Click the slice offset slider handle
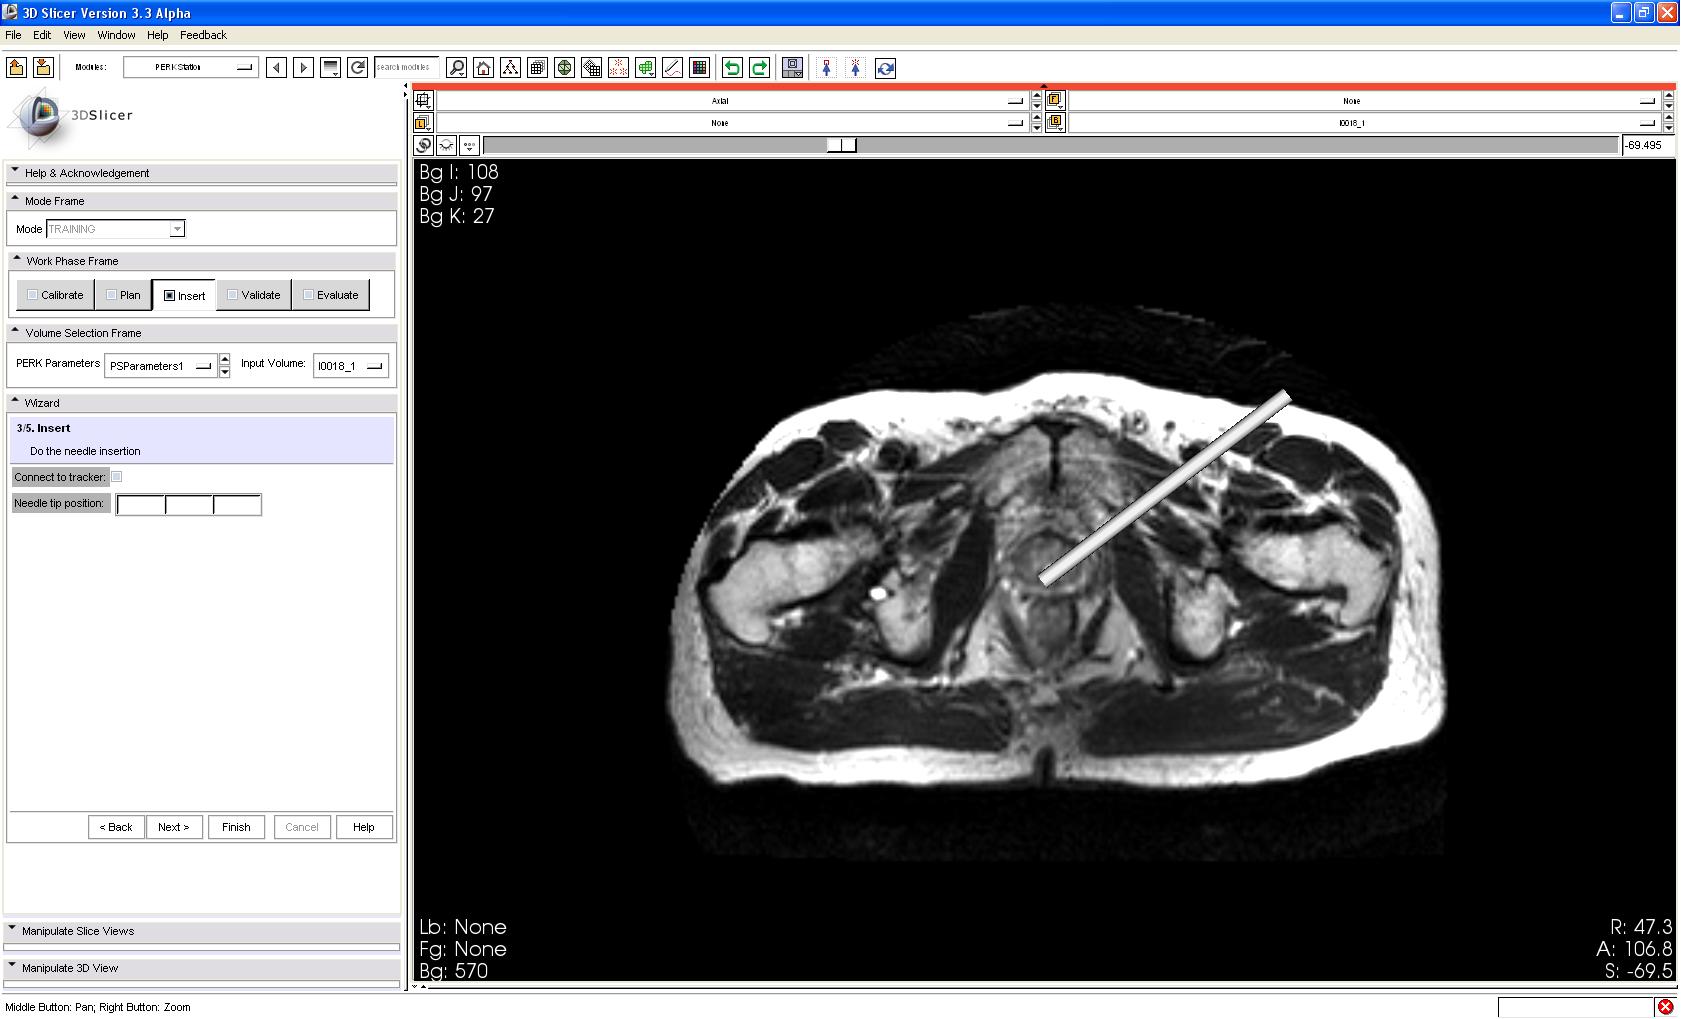Image resolution: width=1682 pixels, height=1019 pixels. click(842, 145)
